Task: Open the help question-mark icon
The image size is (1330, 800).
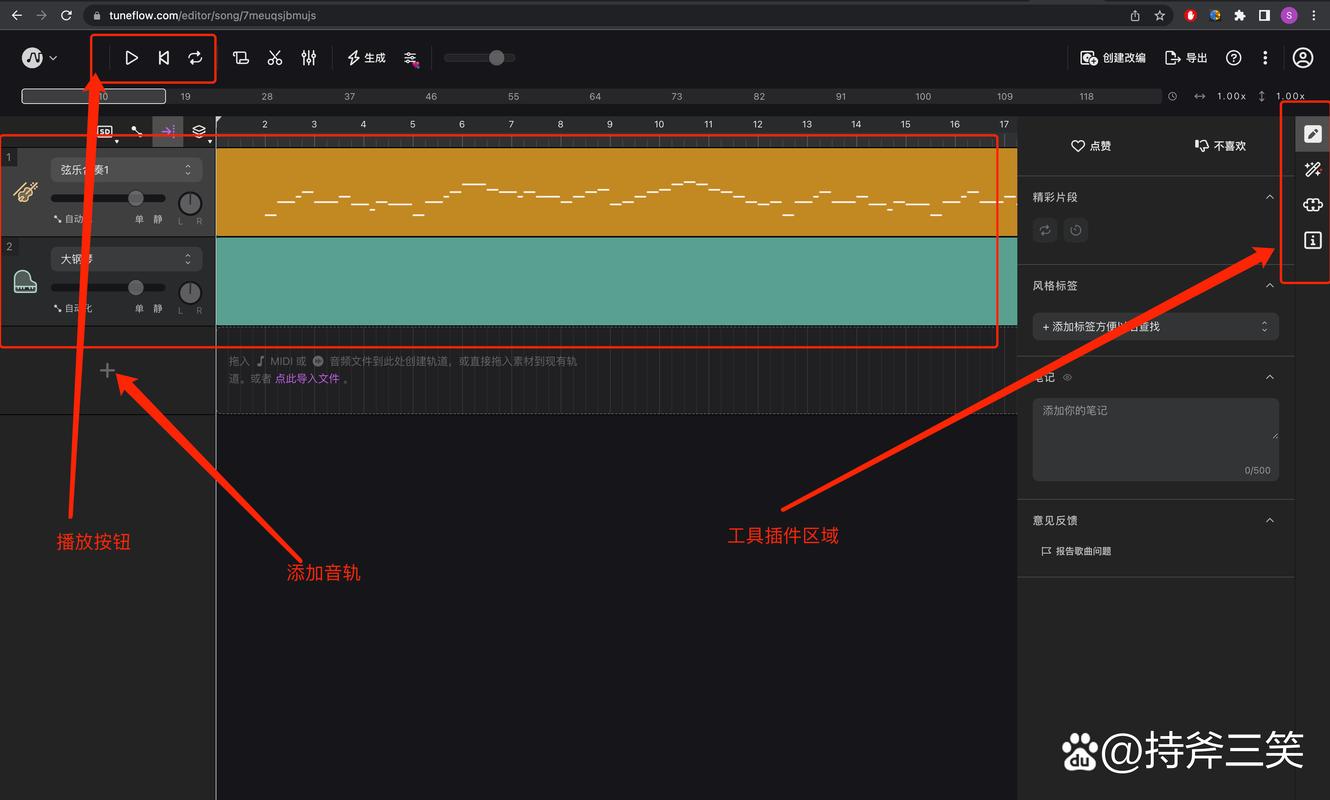Action: coord(1234,58)
